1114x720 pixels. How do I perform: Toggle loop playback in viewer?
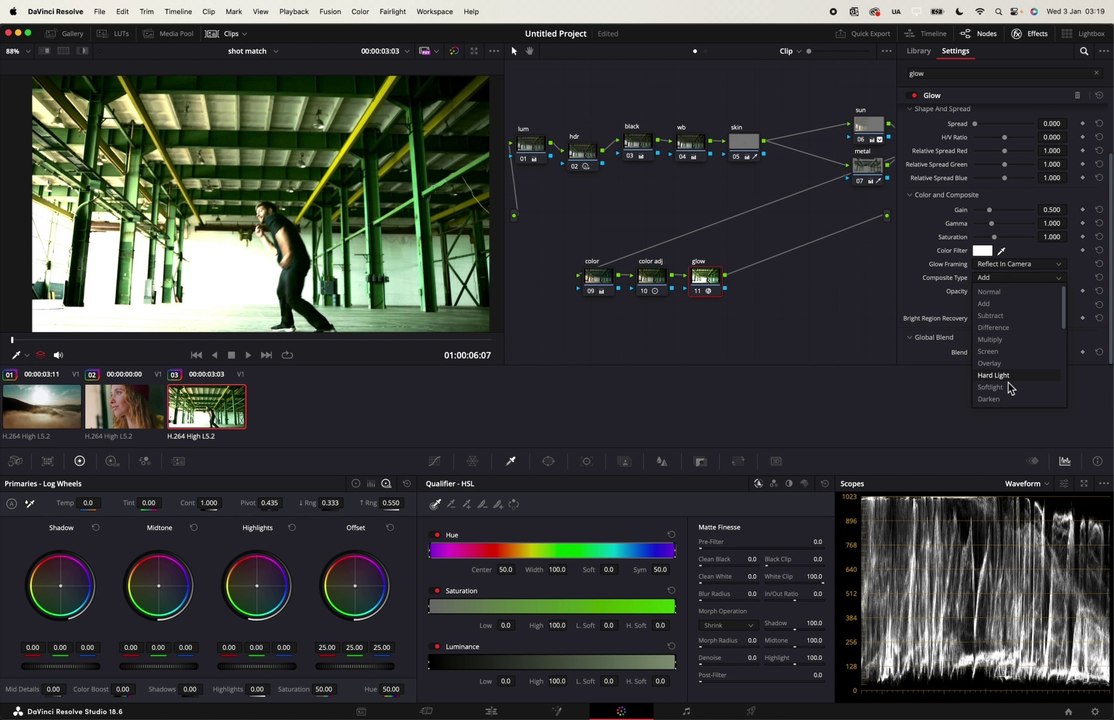[x=287, y=355]
